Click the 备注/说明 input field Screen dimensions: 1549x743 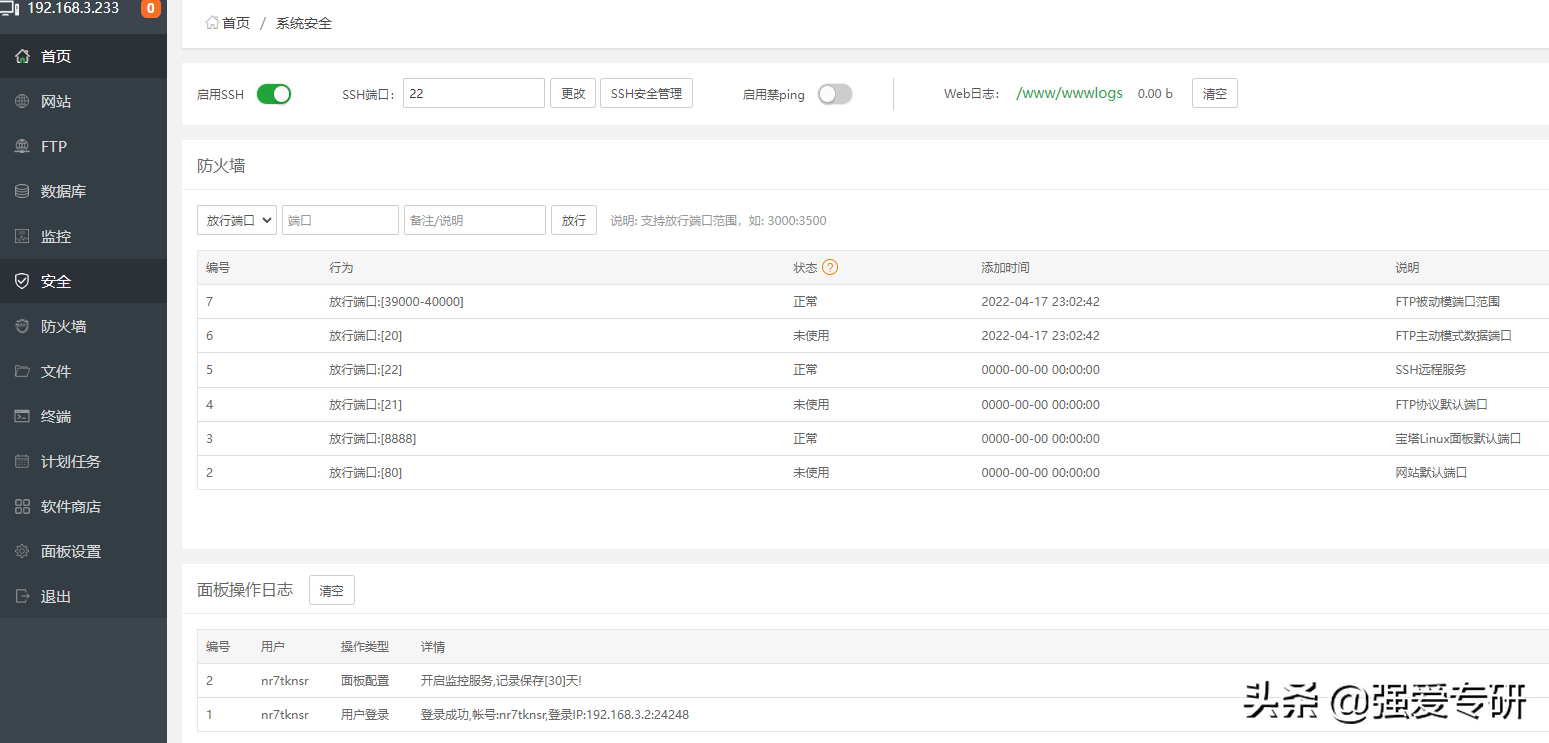475,220
